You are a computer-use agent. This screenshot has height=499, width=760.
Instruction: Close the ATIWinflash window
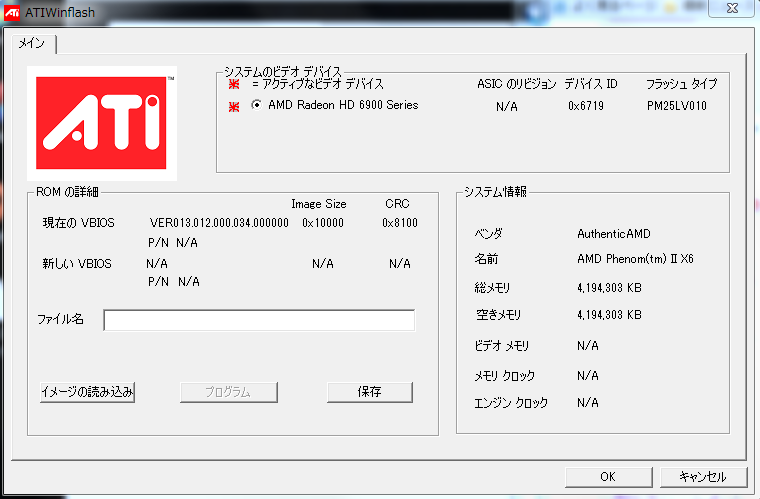pyautogui.click(x=732, y=8)
